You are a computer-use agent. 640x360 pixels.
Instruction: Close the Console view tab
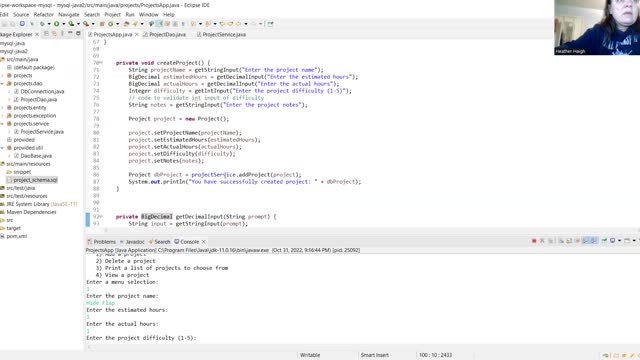(204, 242)
